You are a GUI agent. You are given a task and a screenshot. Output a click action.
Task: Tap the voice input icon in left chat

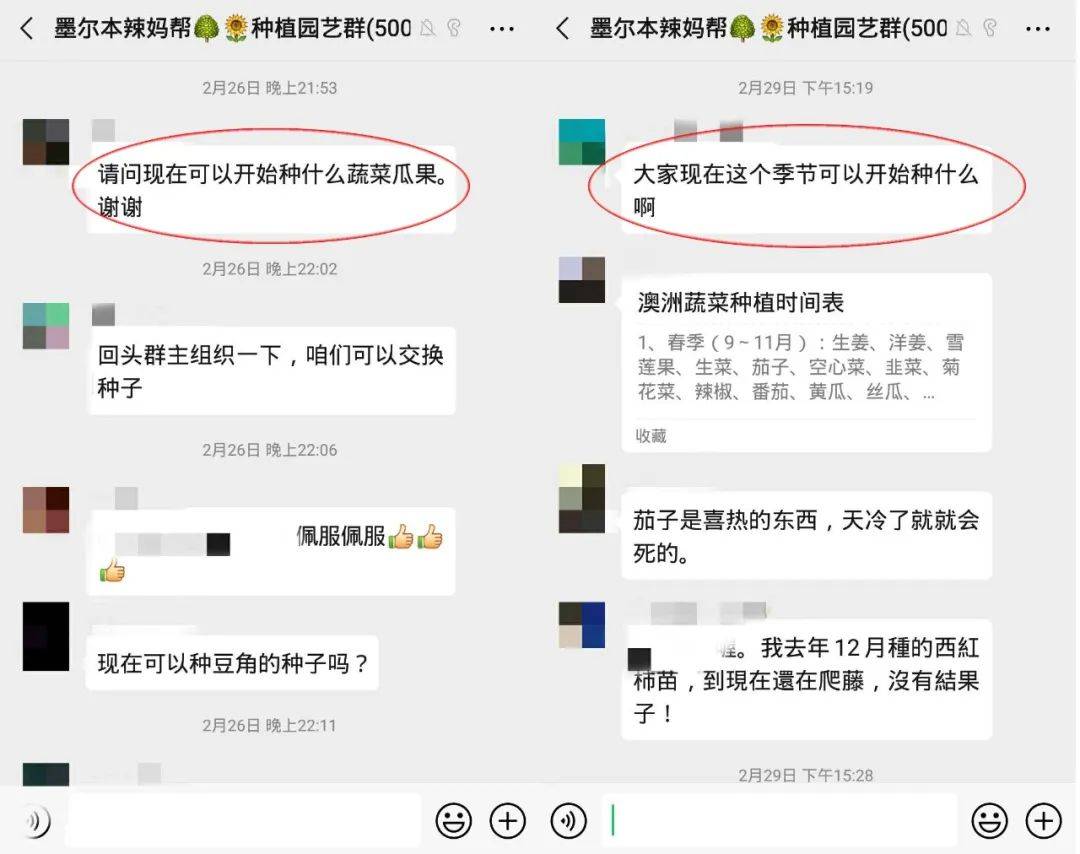click(x=37, y=820)
